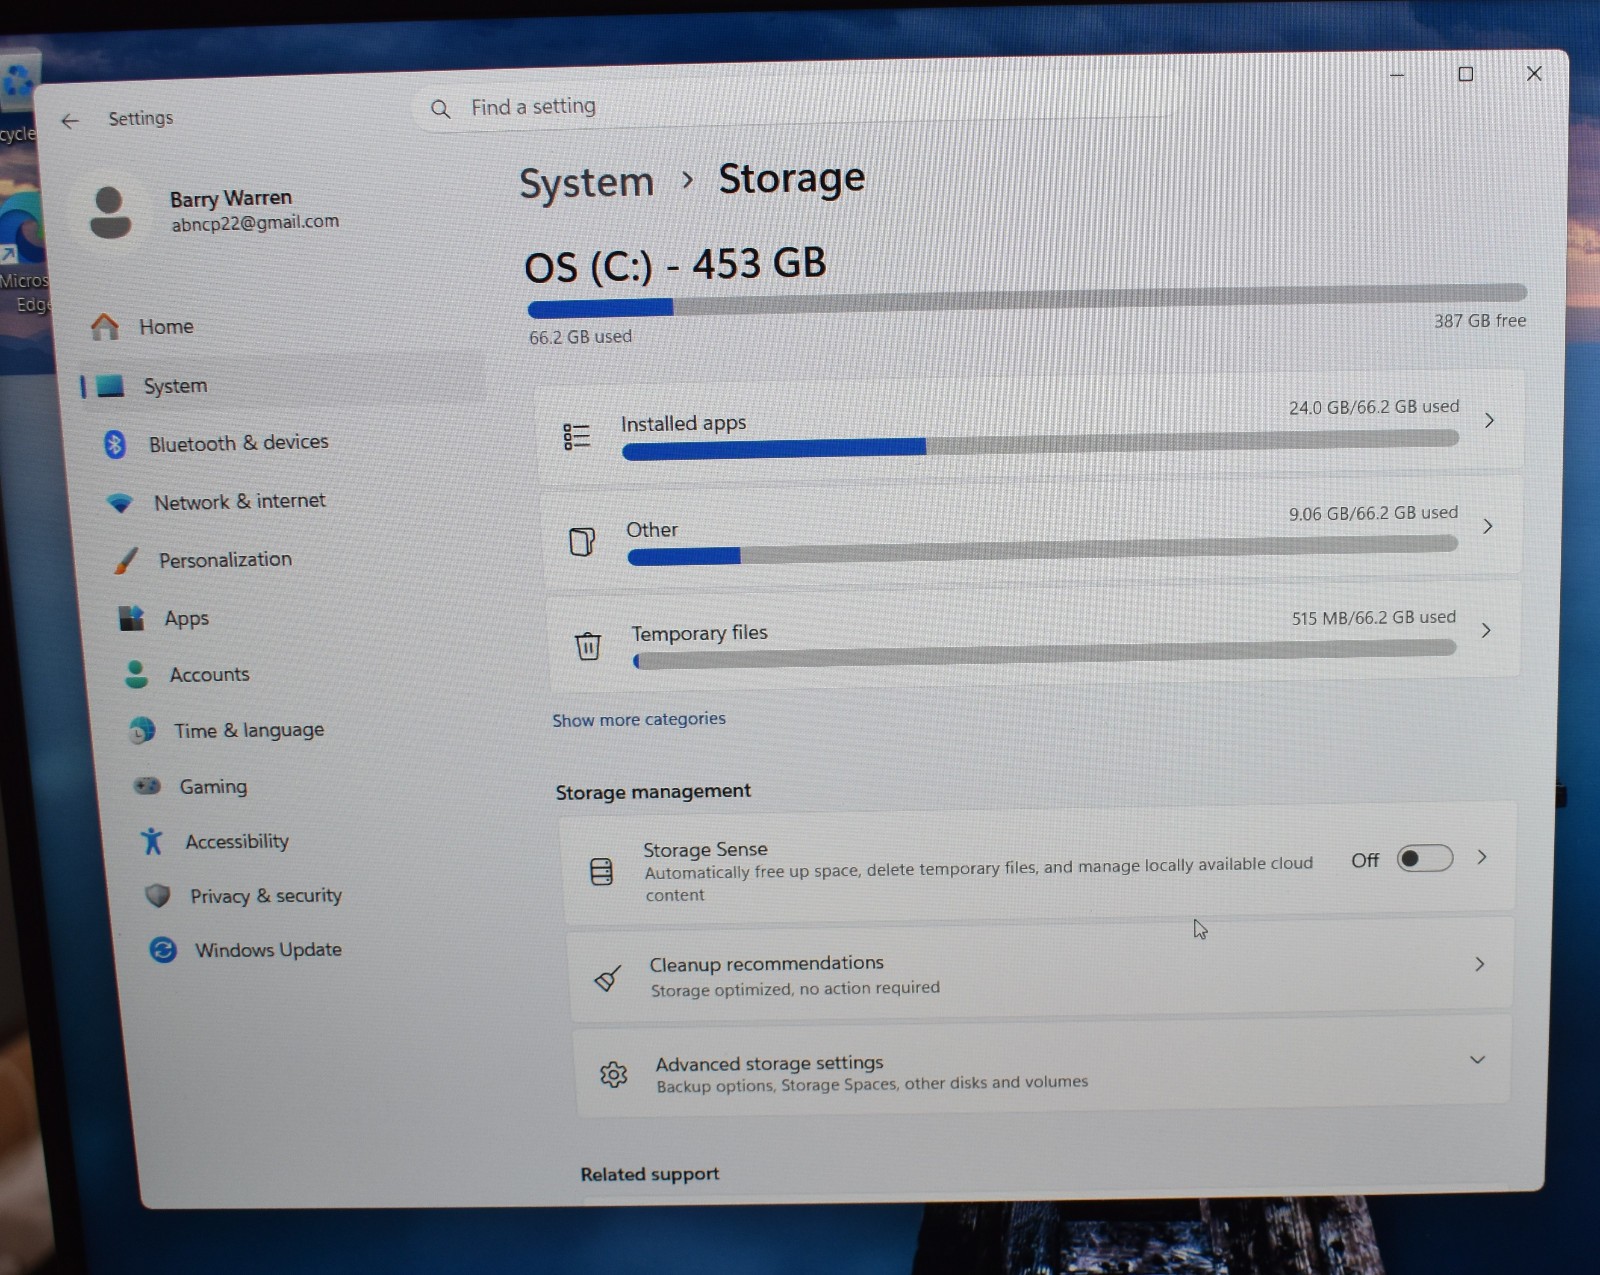The height and width of the screenshot is (1275, 1600).
Task: Click Advanced storage settings label
Action: pyautogui.click(x=769, y=1064)
